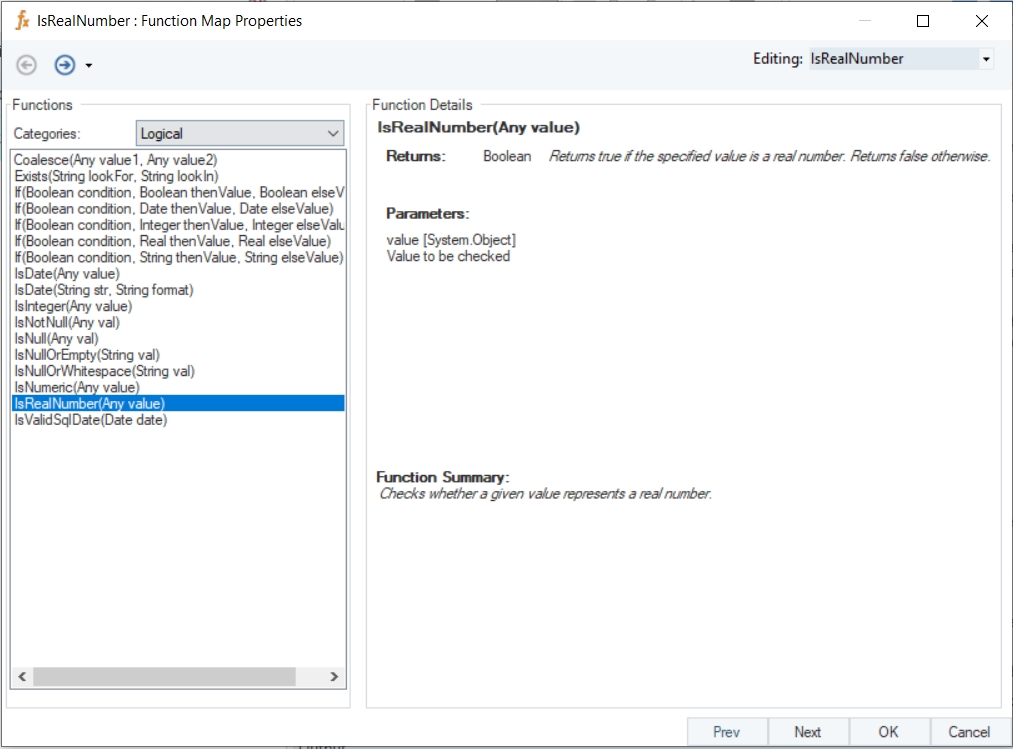Image resolution: width=1013 pixels, height=749 pixels.
Task: Click the forward navigation arrow icon
Action: (65, 65)
